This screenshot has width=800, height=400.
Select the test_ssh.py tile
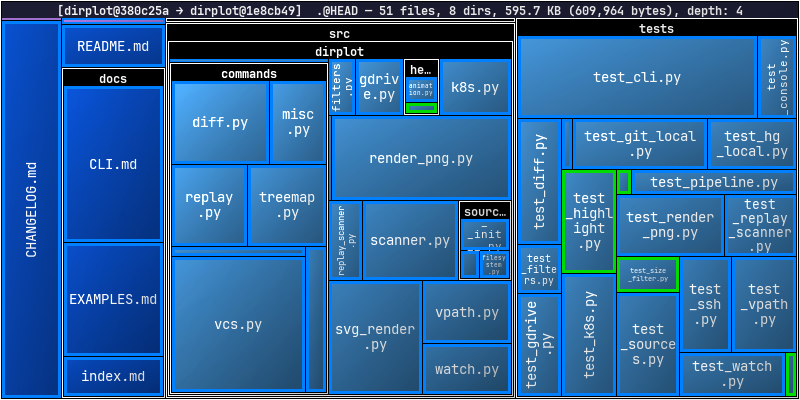tap(705, 304)
